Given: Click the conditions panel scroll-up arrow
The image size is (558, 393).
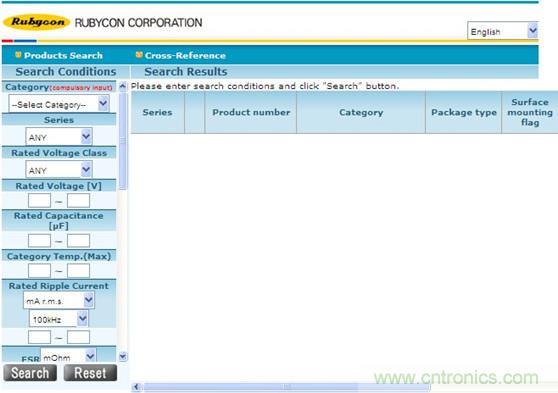Looking at the screenshot, I should tap(122, 86).
